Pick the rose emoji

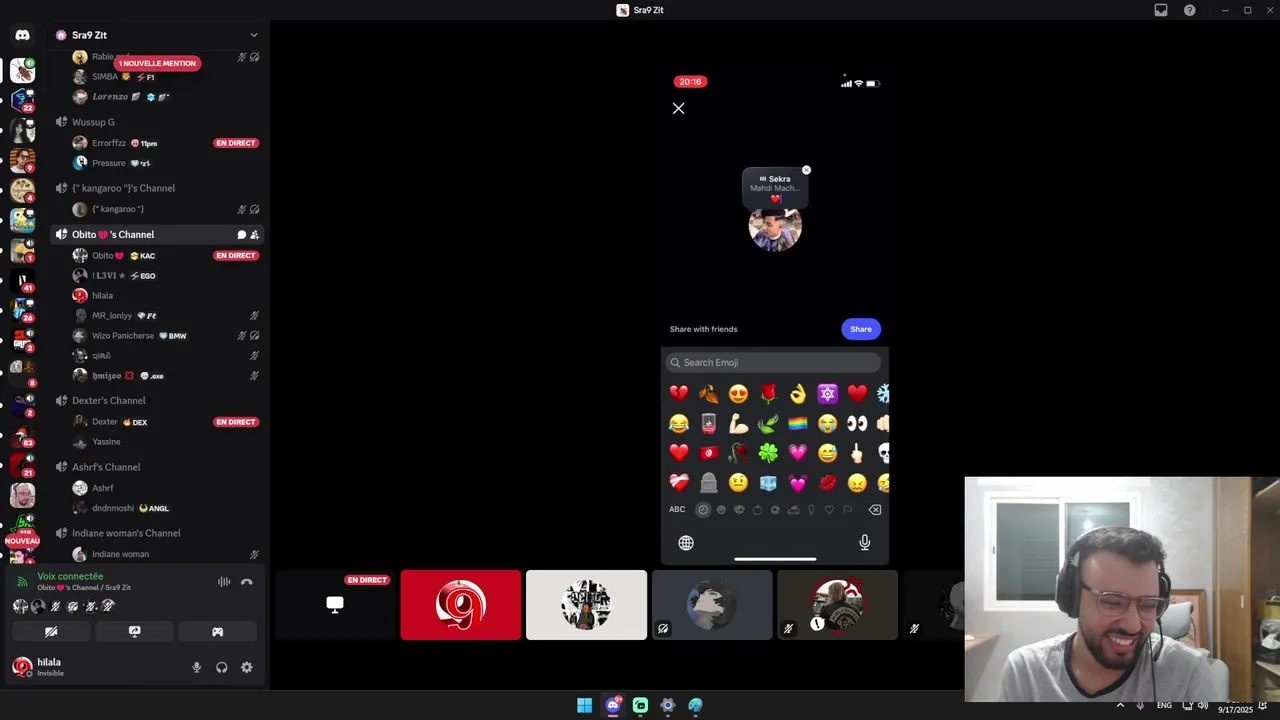(x=768, y=394)
